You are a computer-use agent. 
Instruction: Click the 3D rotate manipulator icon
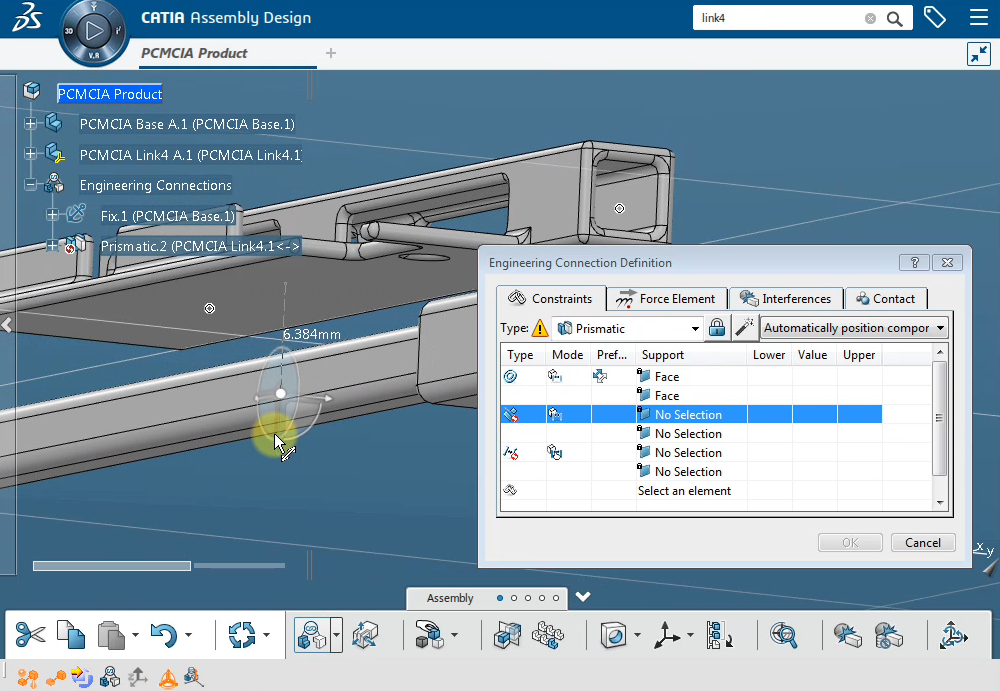pos(953,635)
